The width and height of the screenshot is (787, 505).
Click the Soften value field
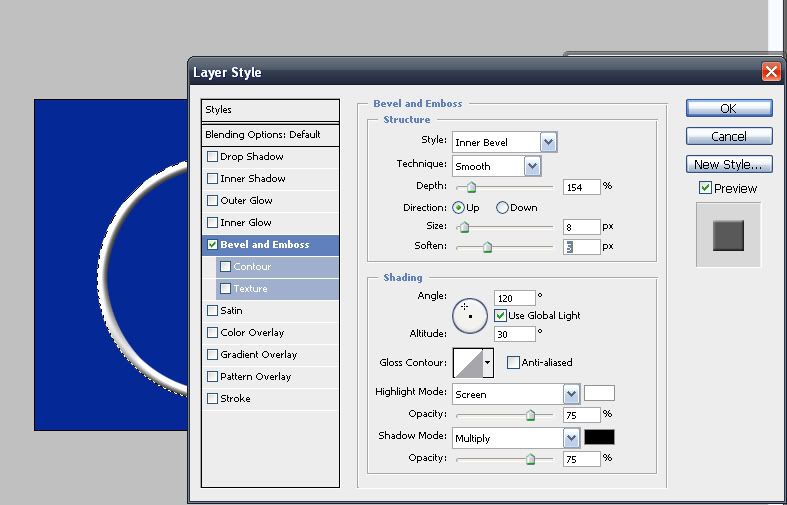click(581, 246)
